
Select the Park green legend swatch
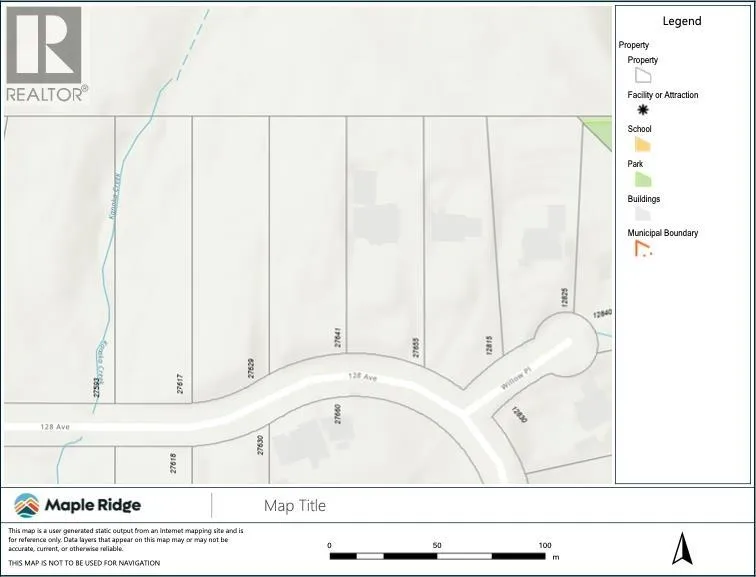pos(642,180)
